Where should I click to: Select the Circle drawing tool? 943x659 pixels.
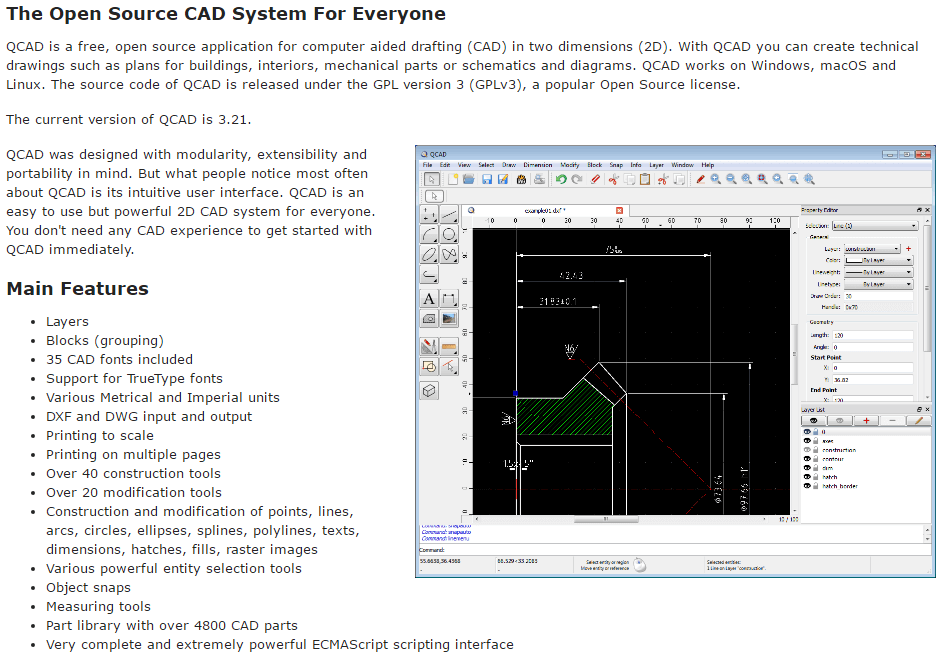(x=449, y=234)
